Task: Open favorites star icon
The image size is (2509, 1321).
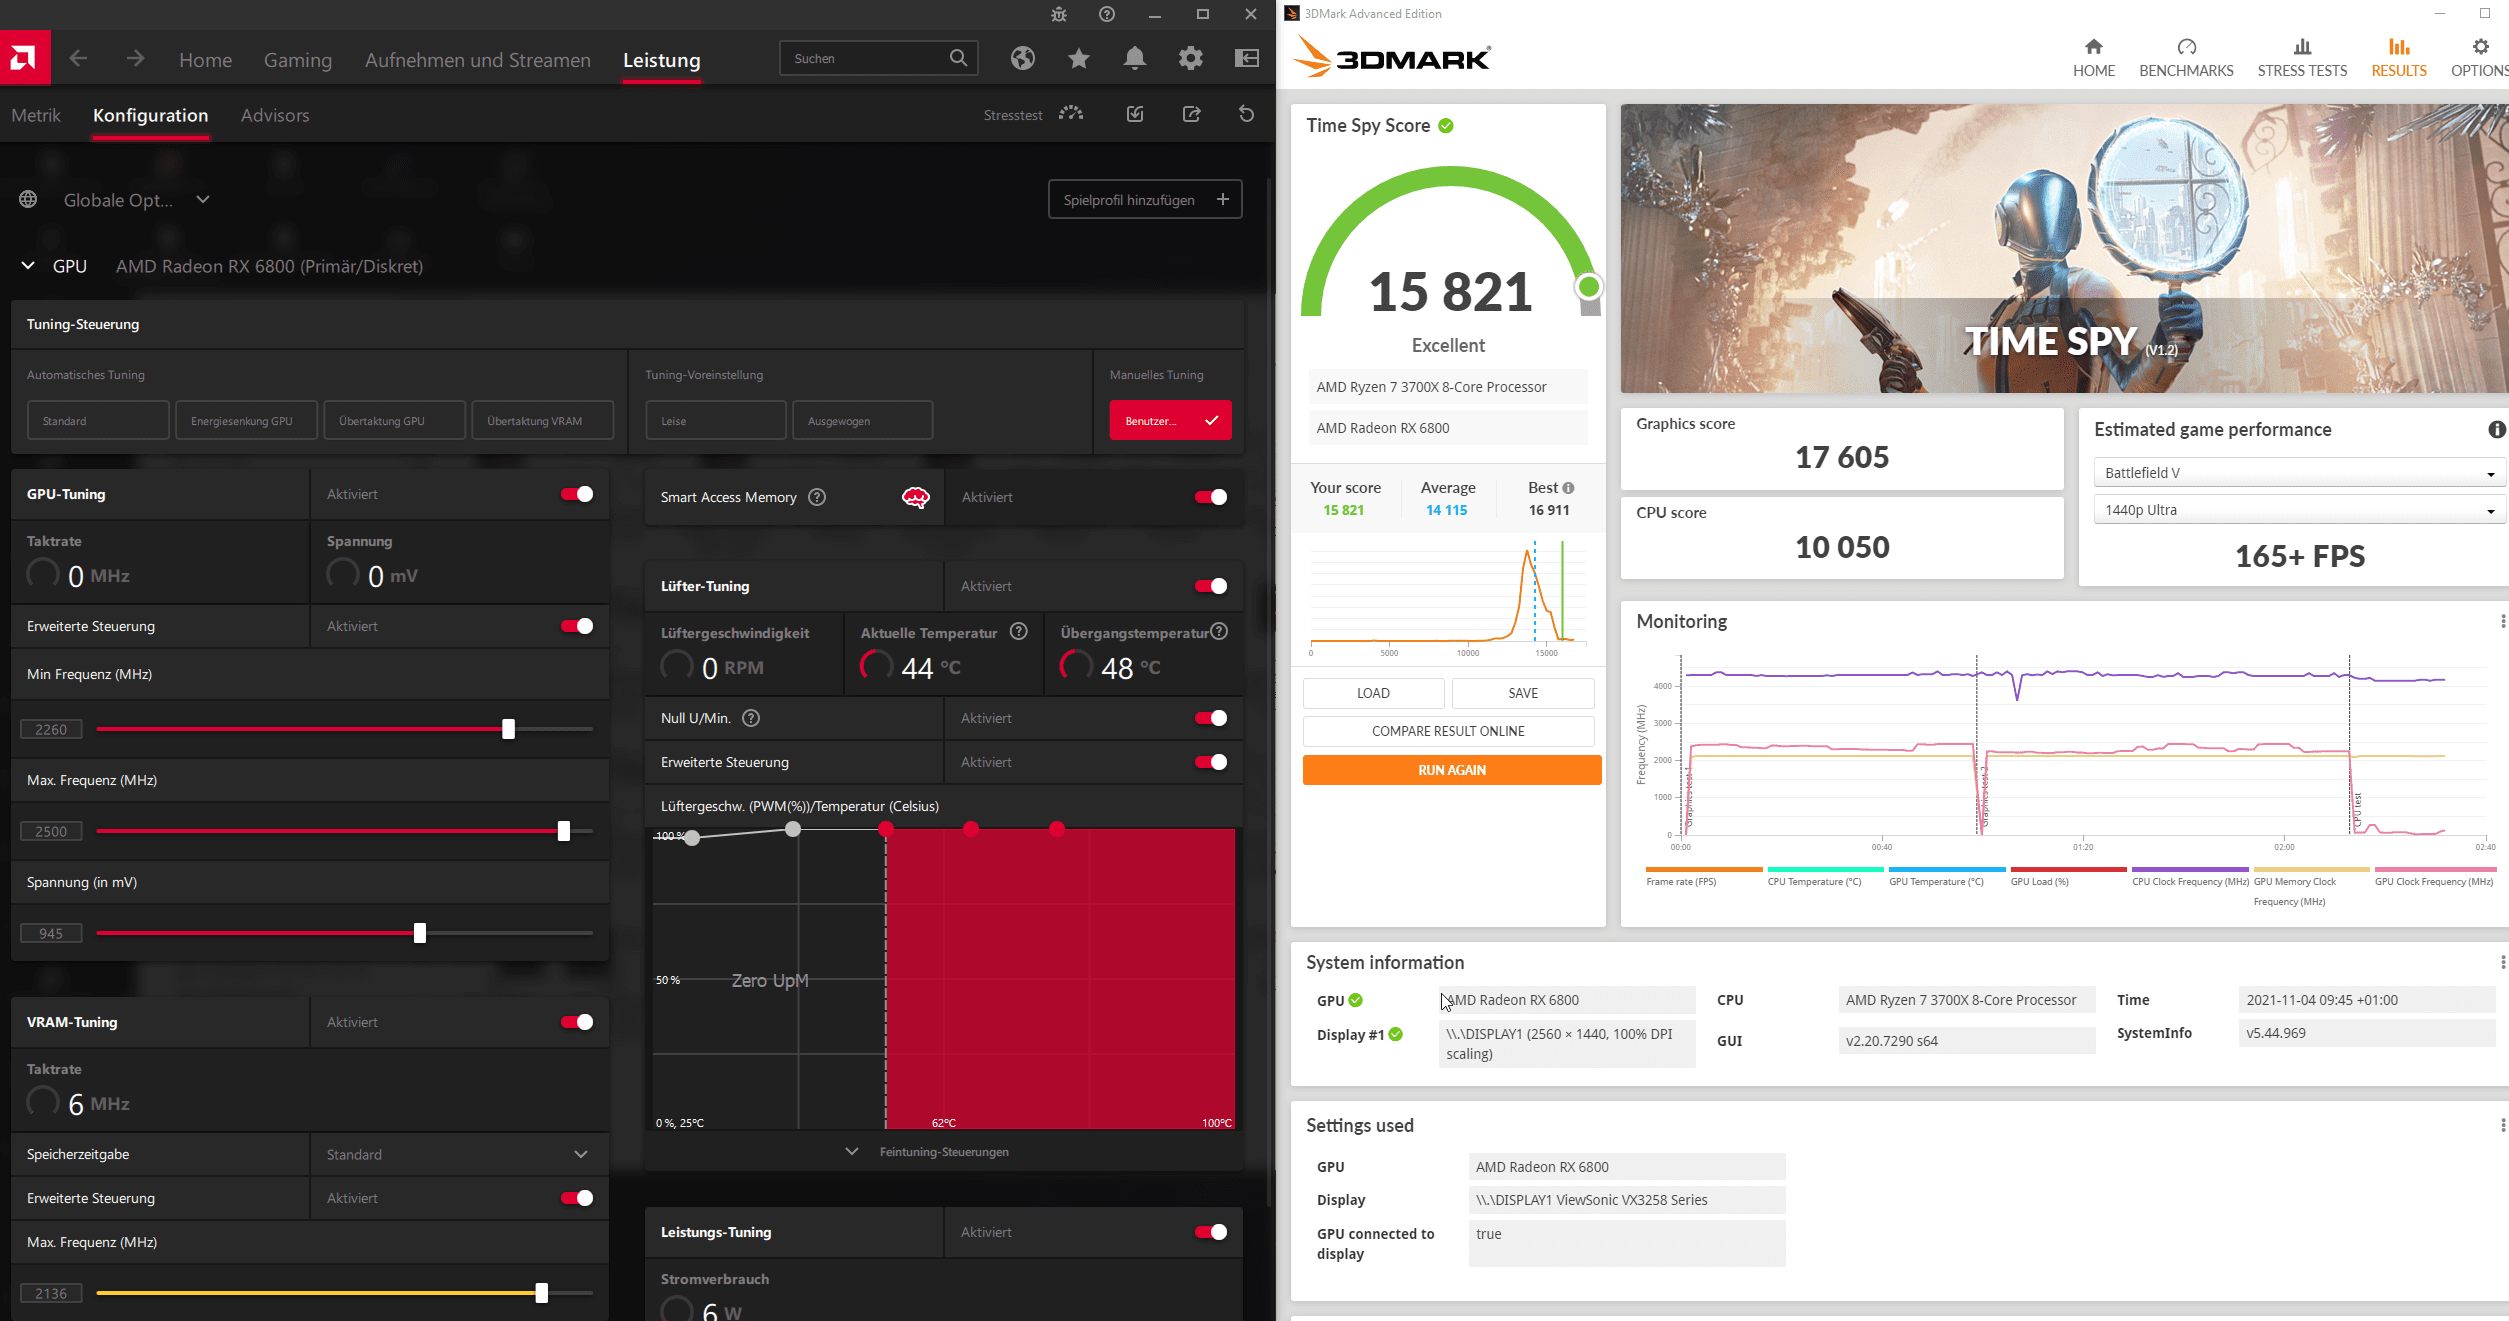Action: [1078, 58]
